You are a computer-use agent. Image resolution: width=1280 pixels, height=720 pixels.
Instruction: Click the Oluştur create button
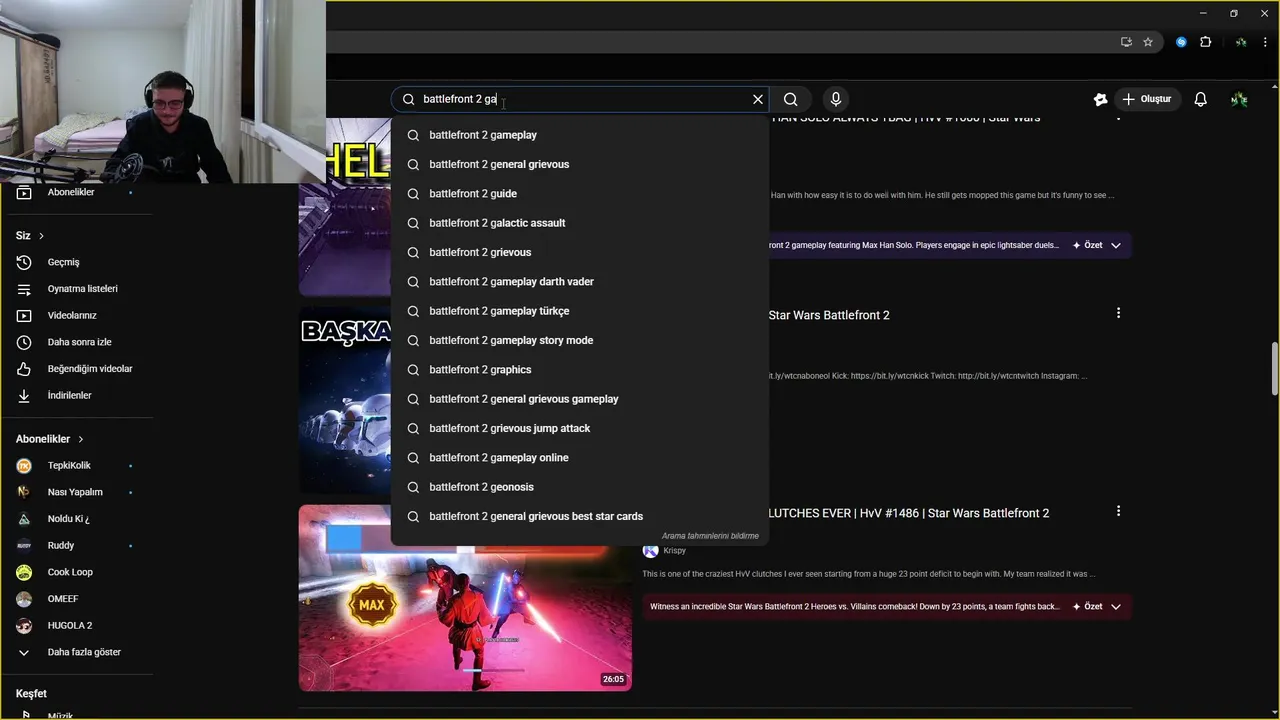(1147, 99)
